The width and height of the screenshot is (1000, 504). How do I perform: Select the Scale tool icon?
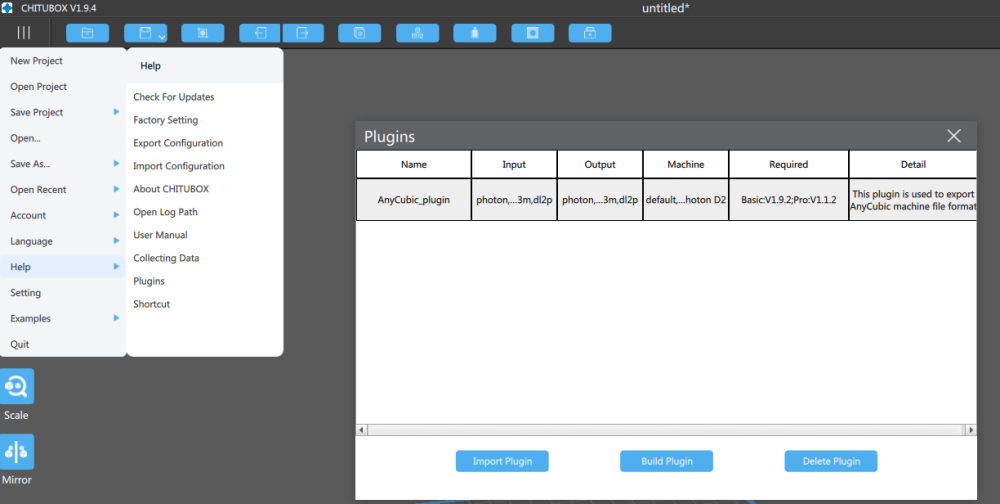tap(17, 386)
